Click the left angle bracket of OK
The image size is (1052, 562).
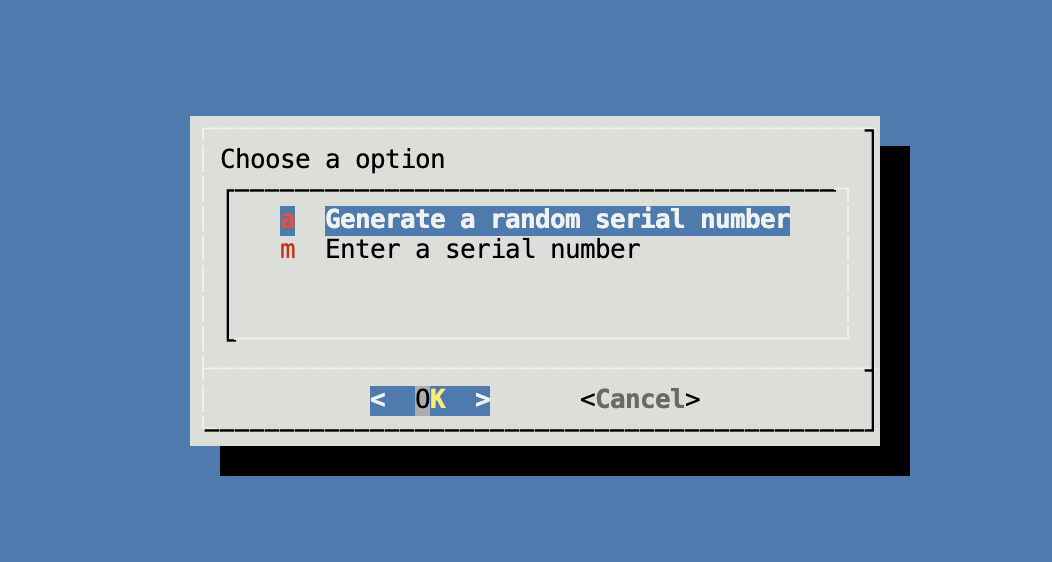(x=378, y=400)
